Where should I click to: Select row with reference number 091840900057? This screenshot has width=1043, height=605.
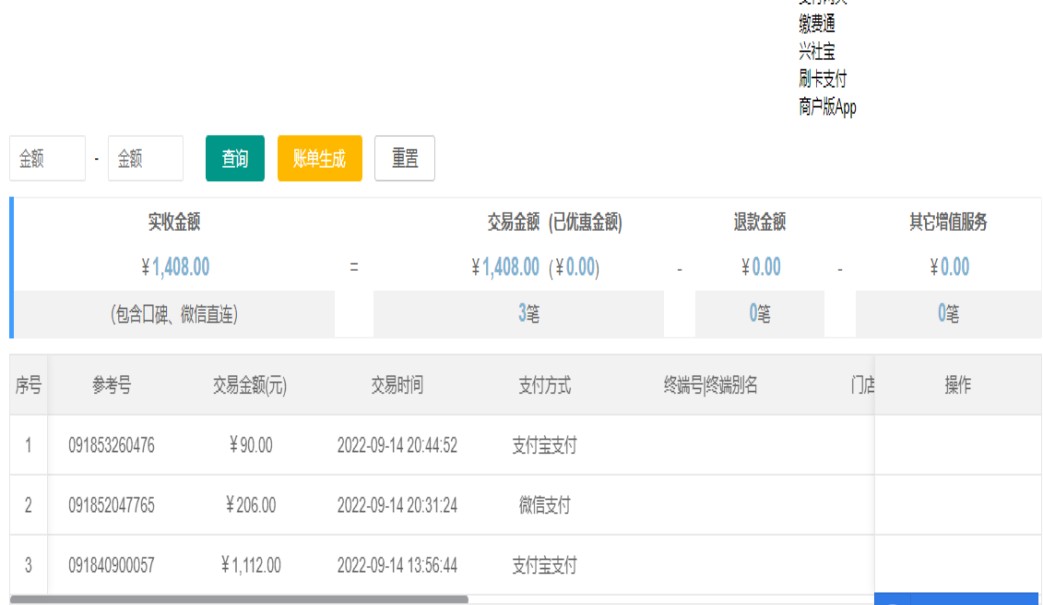coord(111,566)
